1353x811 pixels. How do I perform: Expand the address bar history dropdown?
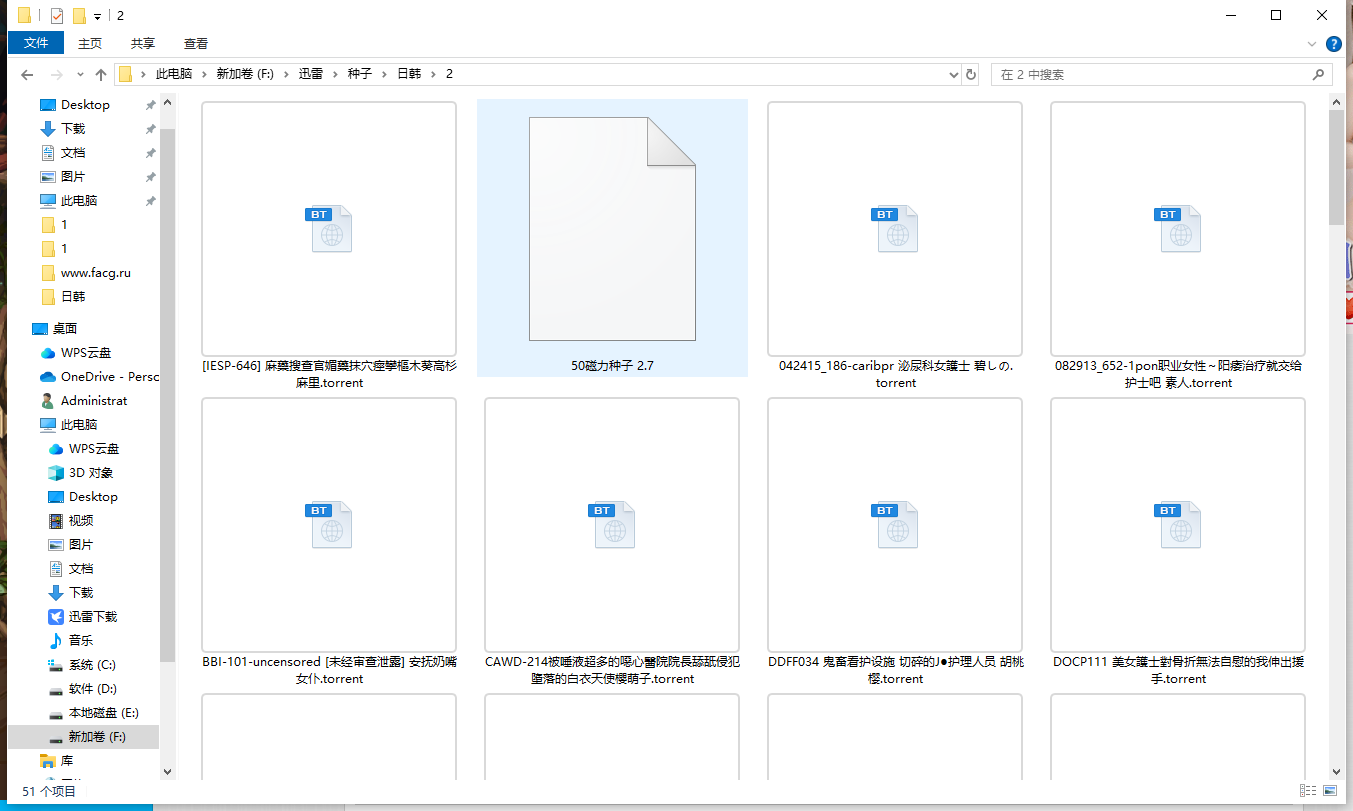click(x=953, y=75)
